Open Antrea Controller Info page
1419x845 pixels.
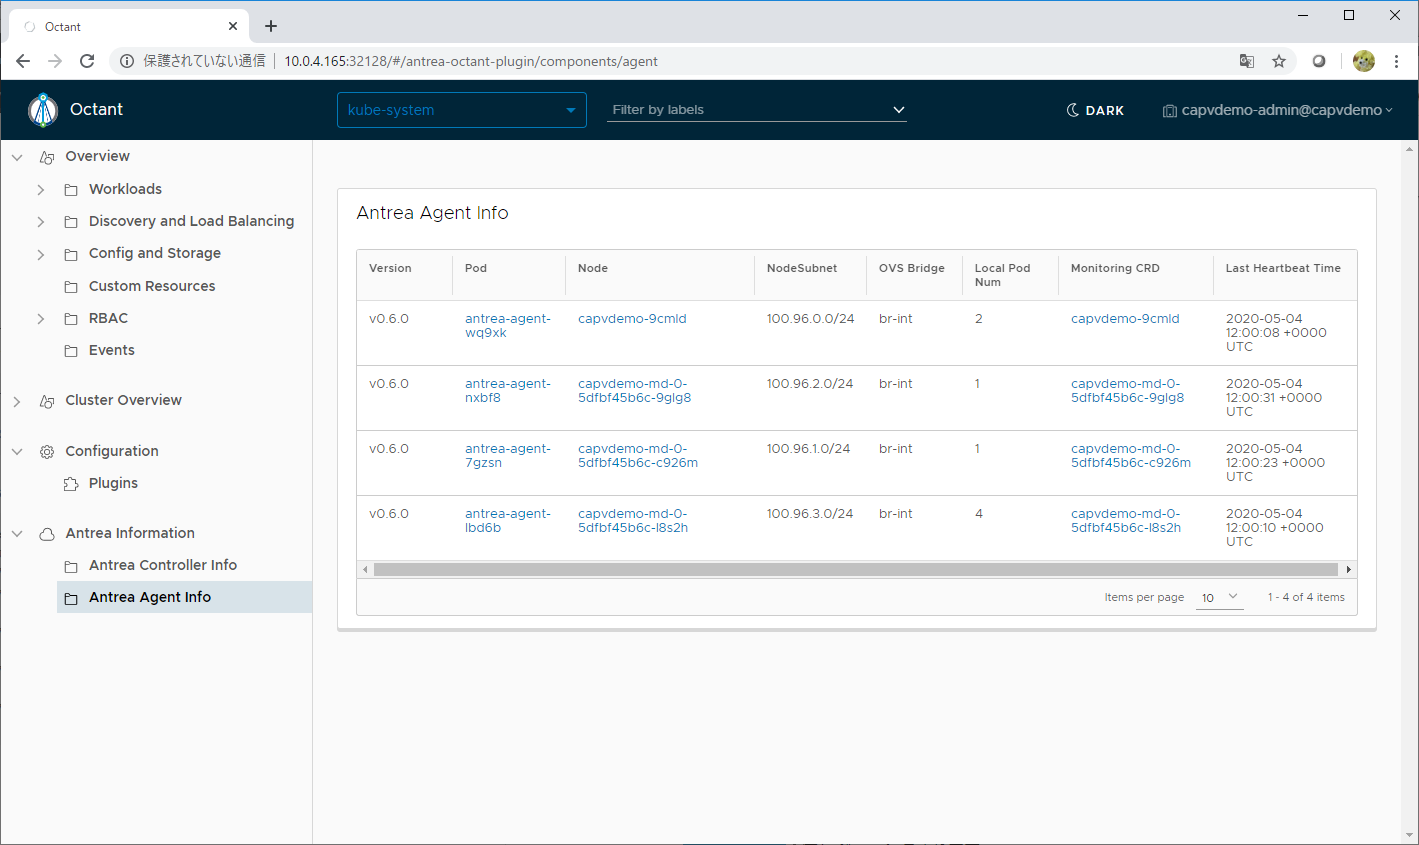pos(163,565)
